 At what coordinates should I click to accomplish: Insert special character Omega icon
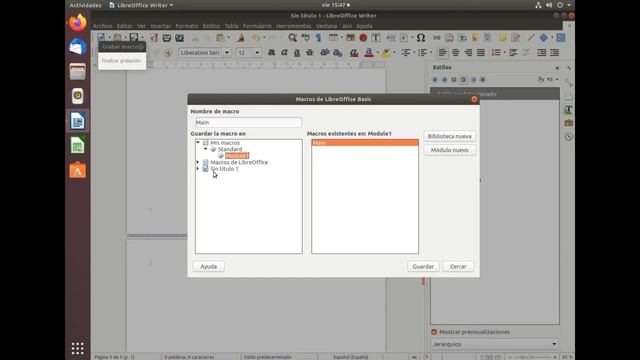[420, 38]
